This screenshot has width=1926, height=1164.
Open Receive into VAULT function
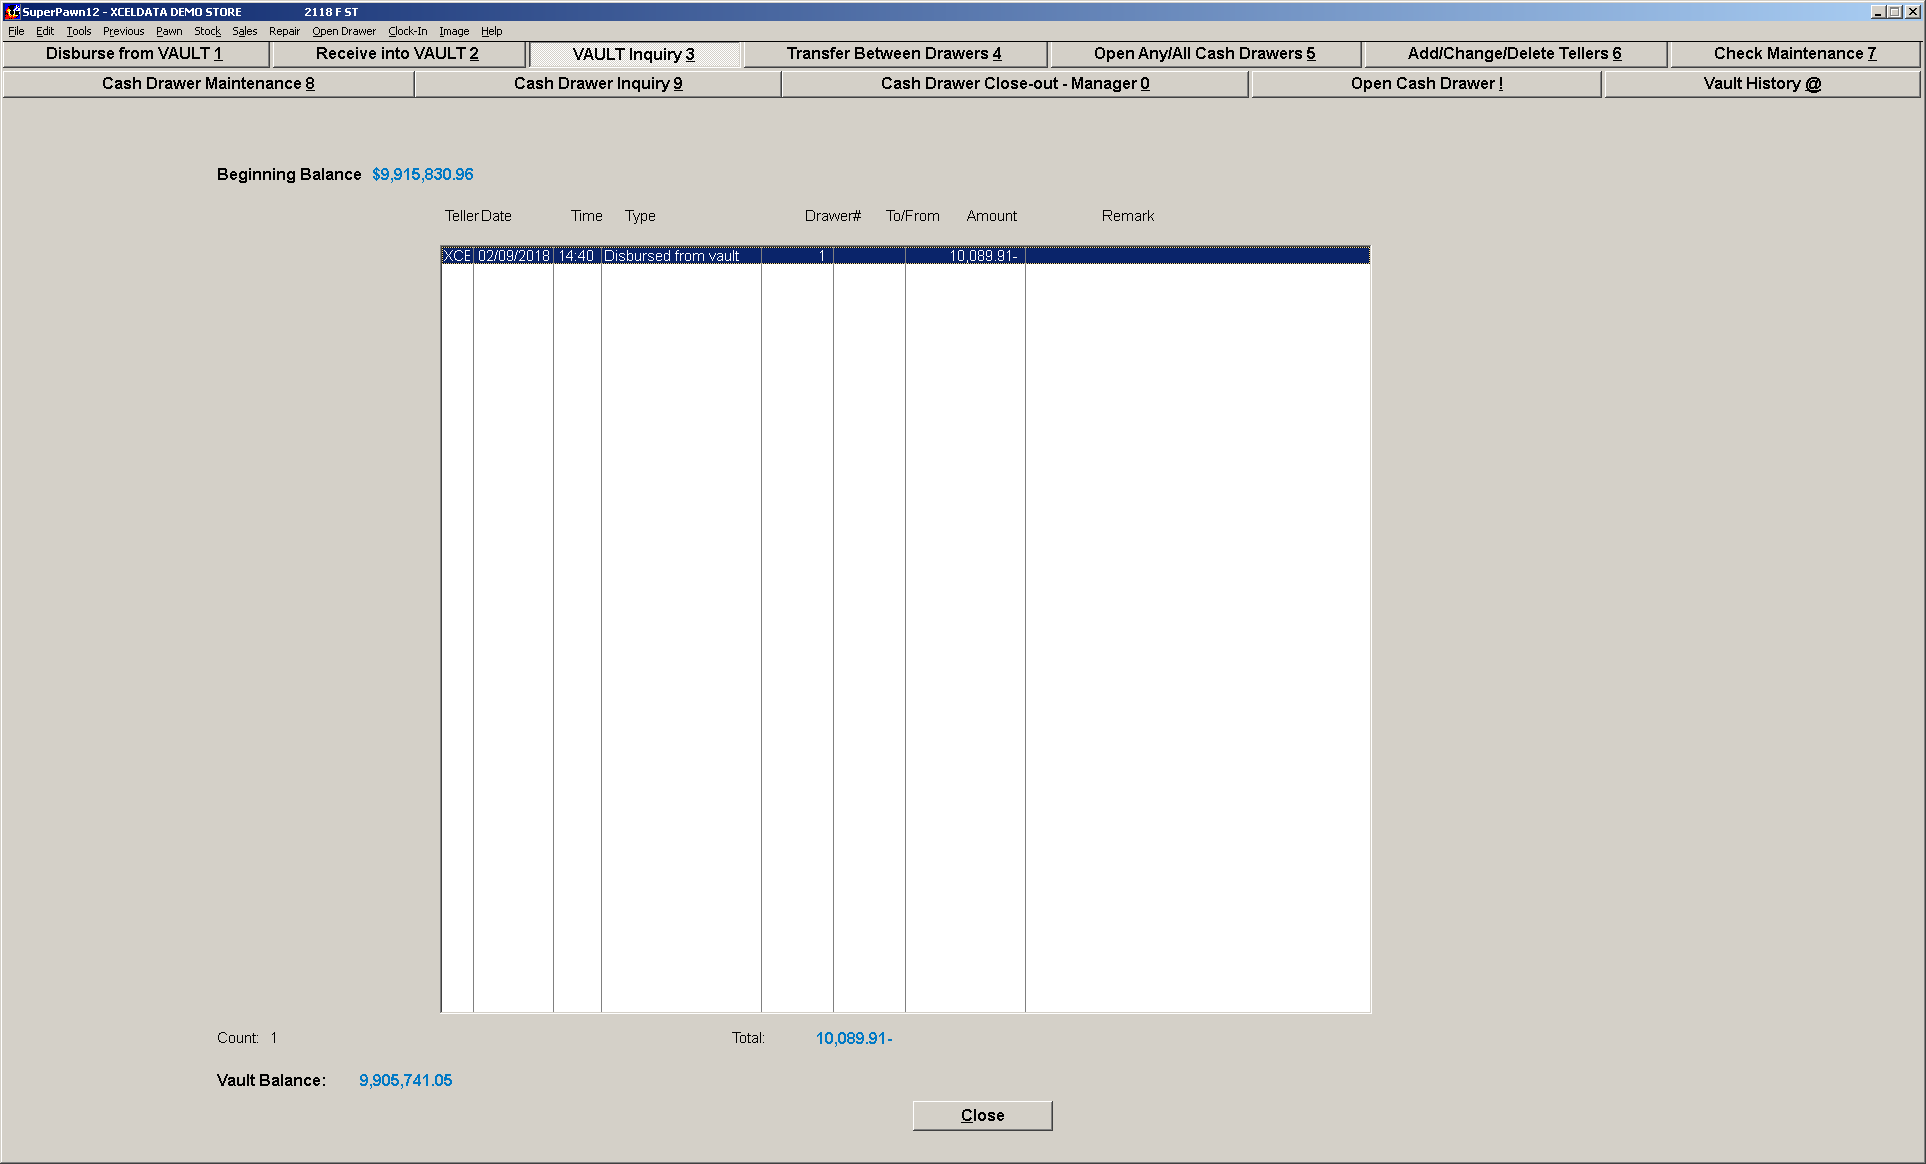coord(397,54)
